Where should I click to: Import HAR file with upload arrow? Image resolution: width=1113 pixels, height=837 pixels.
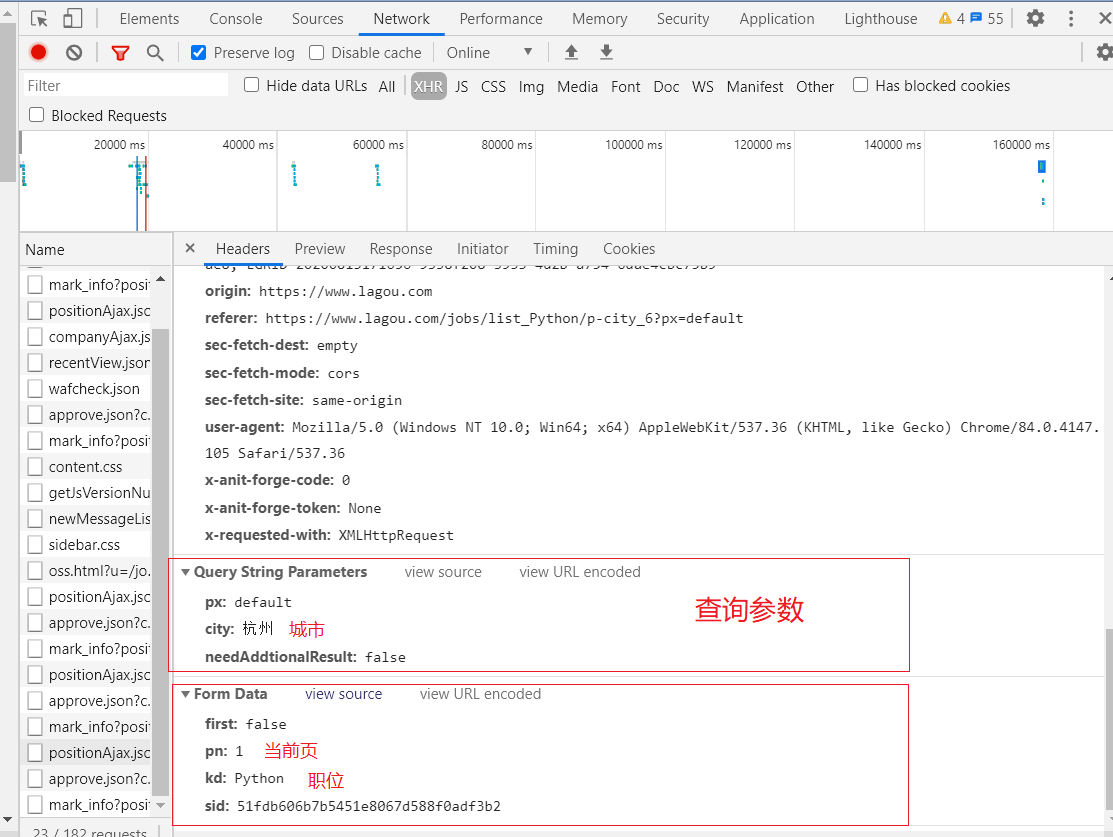click(572, 53)
